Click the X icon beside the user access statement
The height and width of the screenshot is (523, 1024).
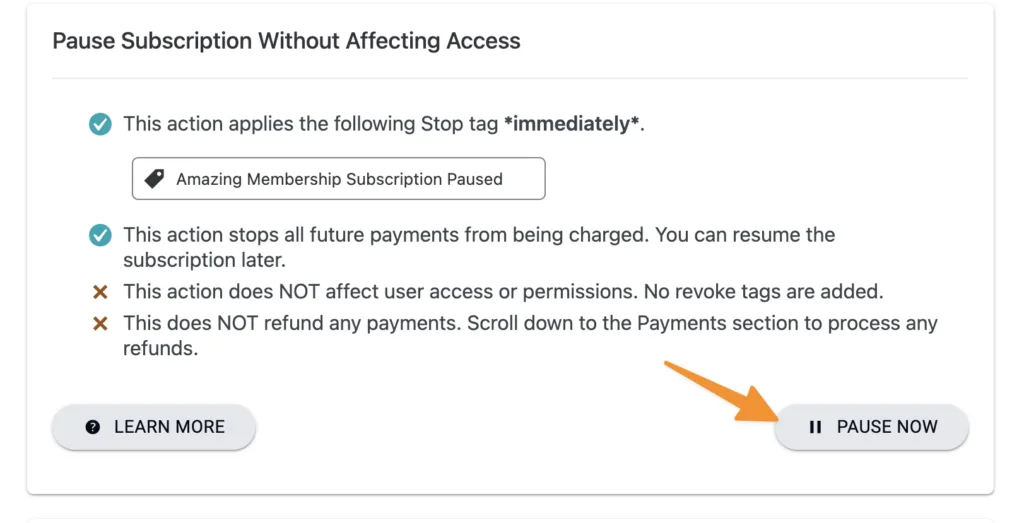(100, 293)
